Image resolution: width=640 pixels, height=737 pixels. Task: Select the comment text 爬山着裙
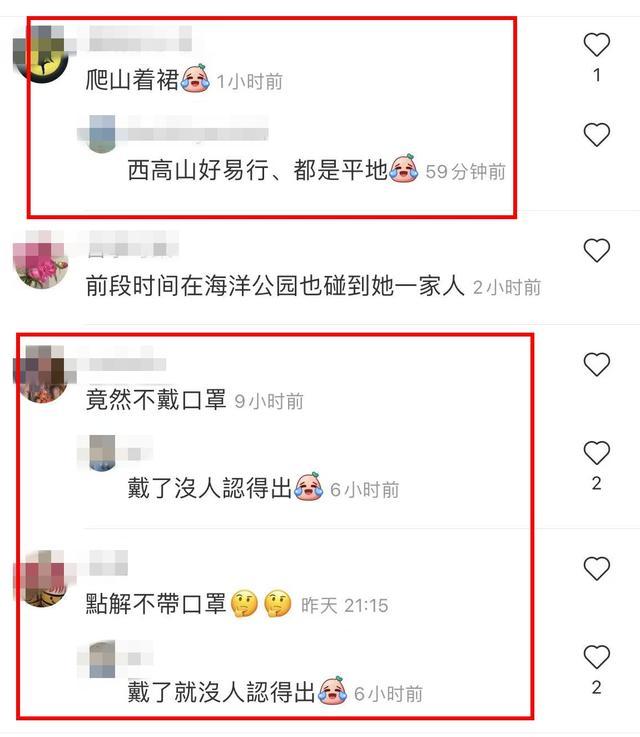click(133, 79)
